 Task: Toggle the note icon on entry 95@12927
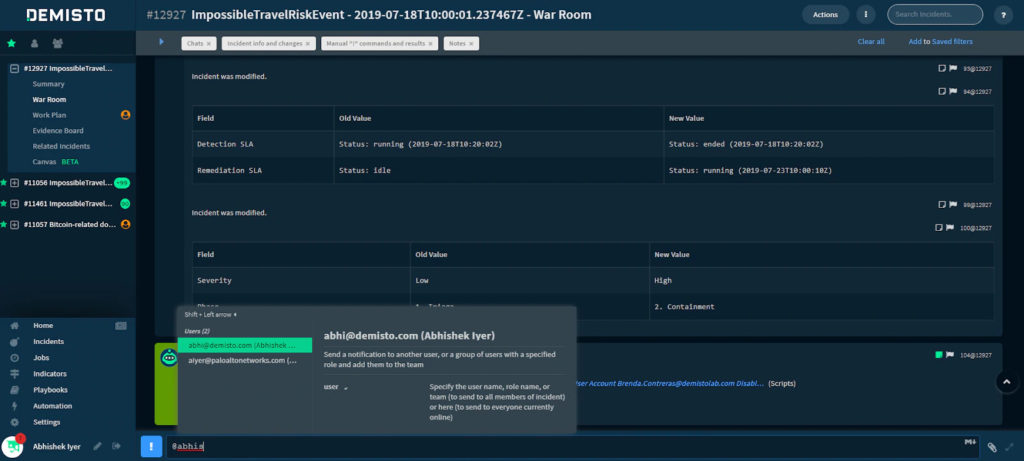pos(942,67)
